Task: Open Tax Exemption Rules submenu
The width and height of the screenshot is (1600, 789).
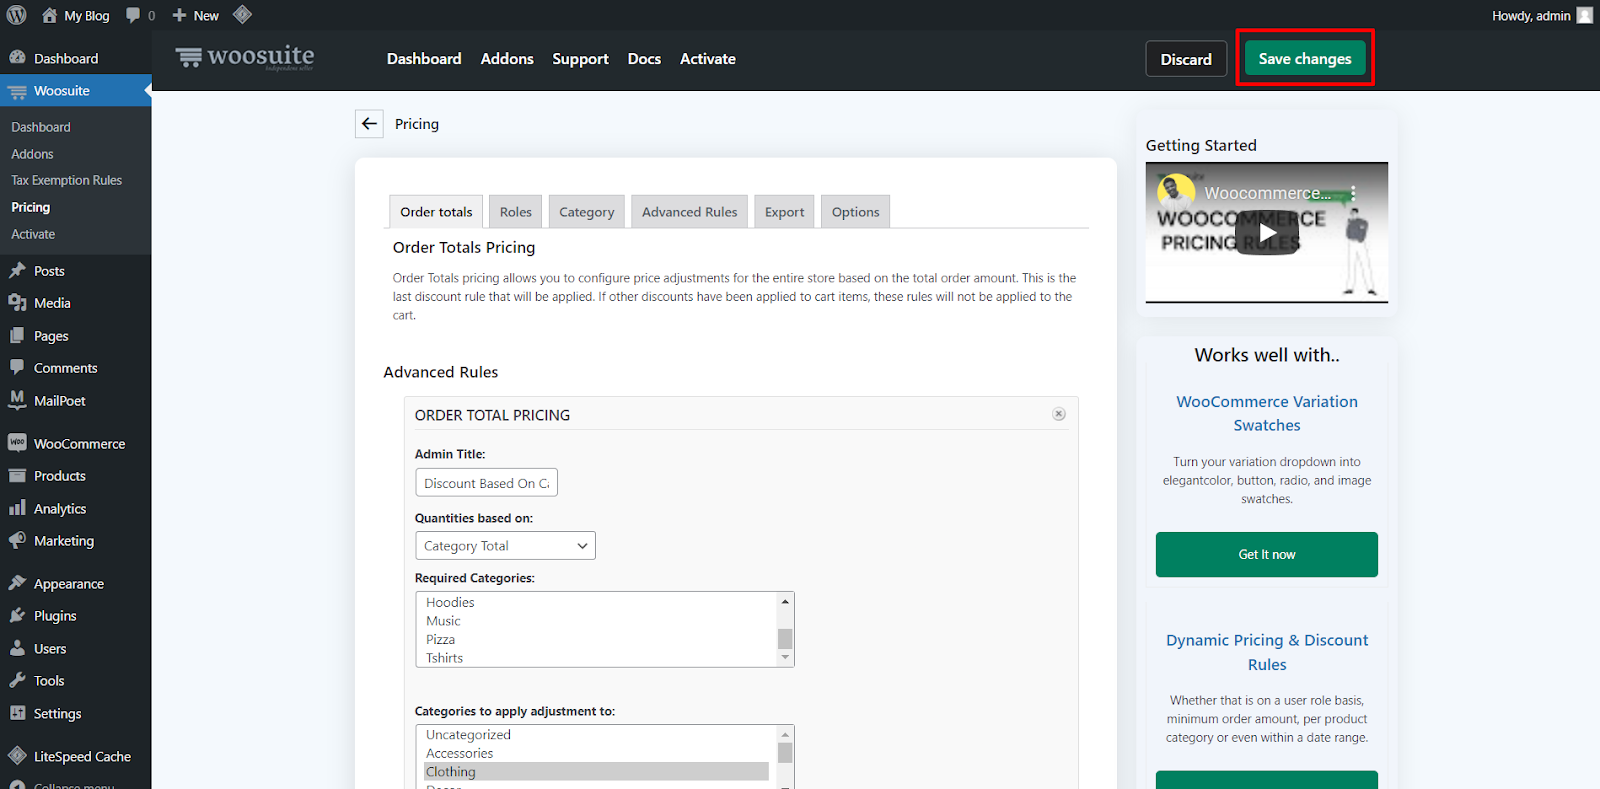Action: [67, 180]
